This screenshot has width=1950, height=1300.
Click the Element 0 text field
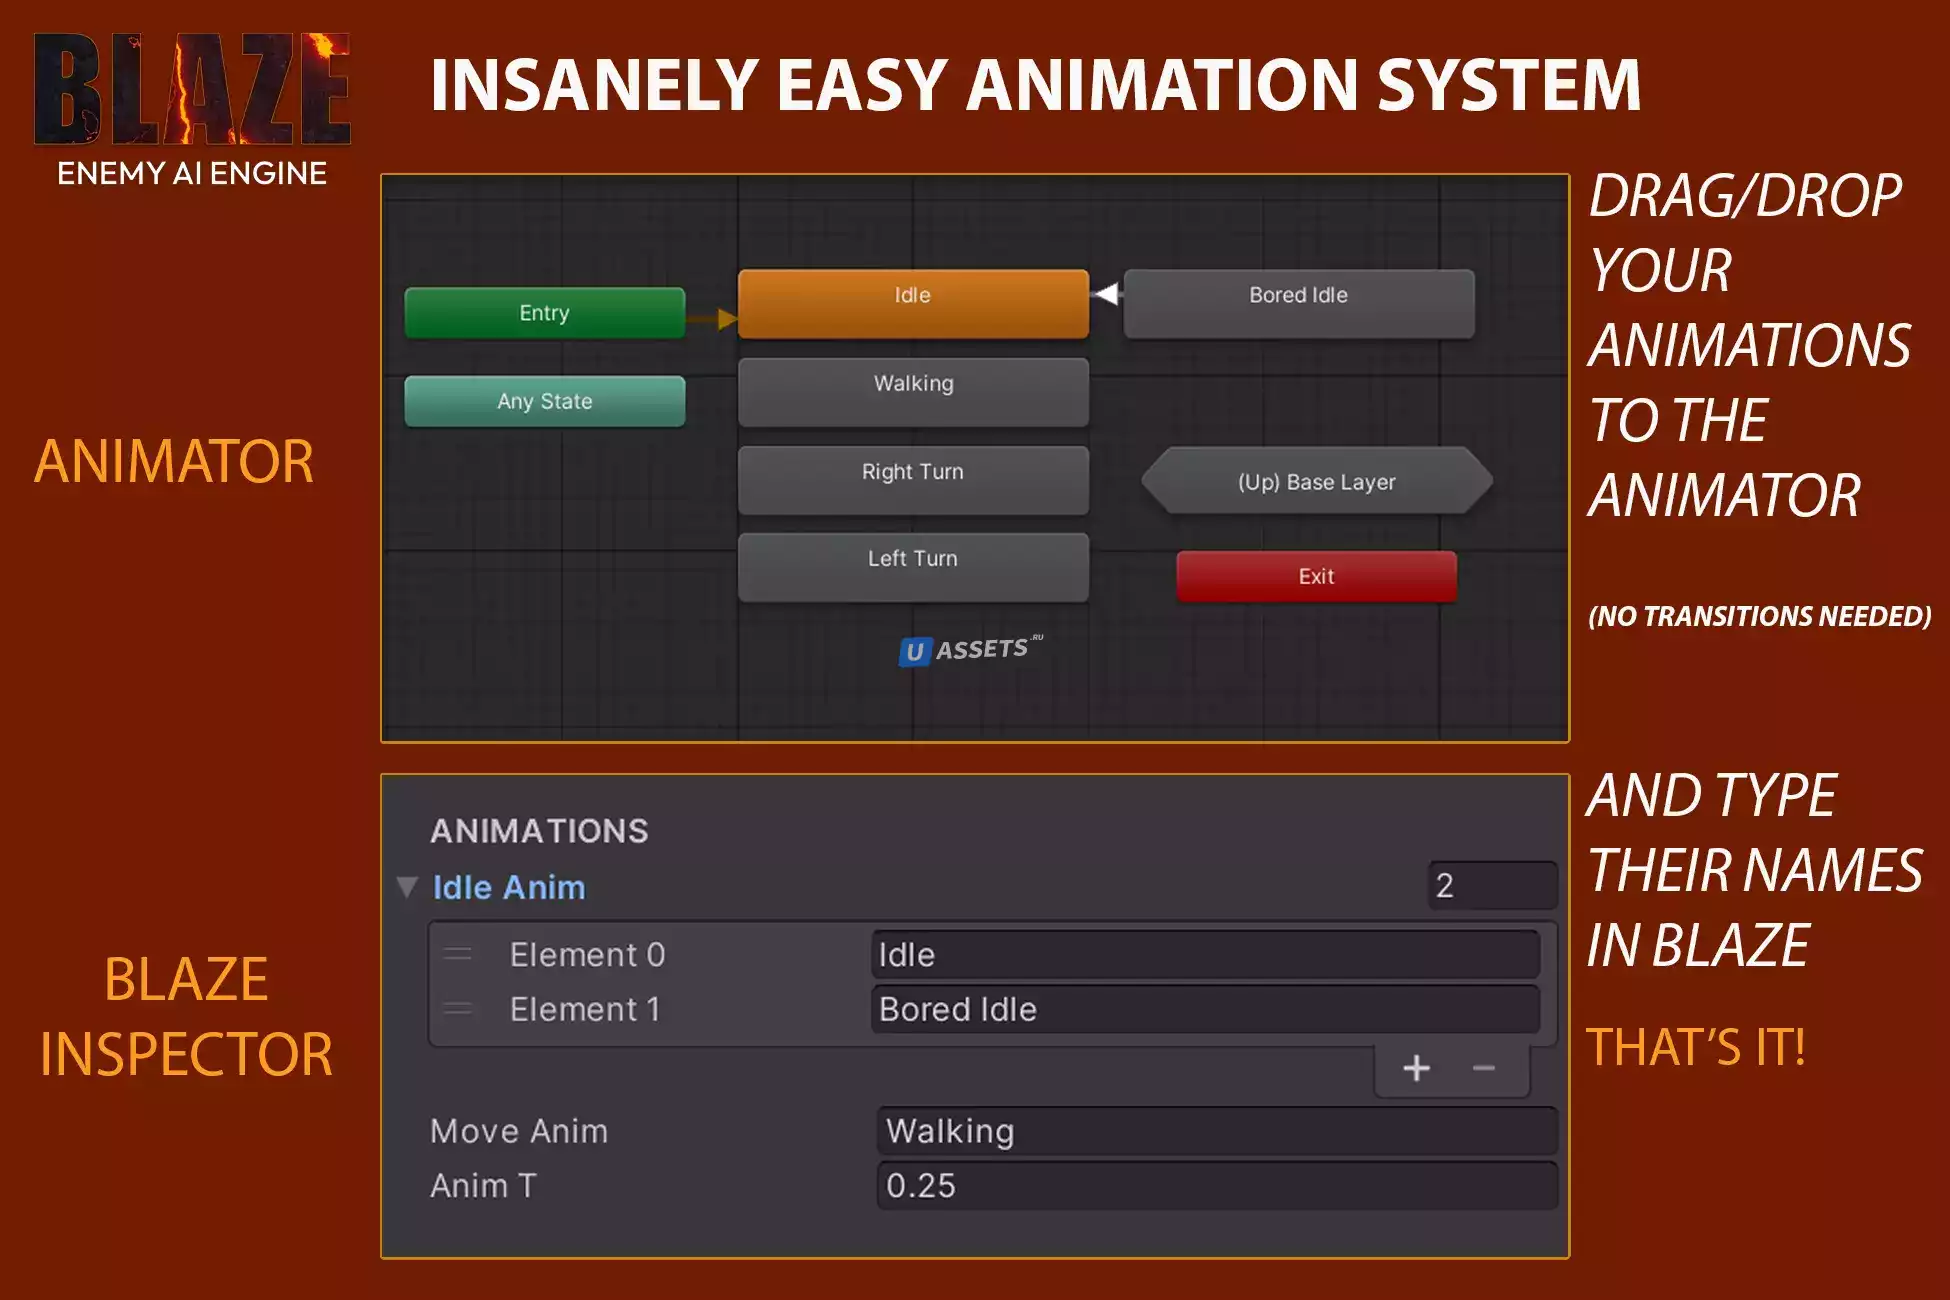[x=1204, y=955]
